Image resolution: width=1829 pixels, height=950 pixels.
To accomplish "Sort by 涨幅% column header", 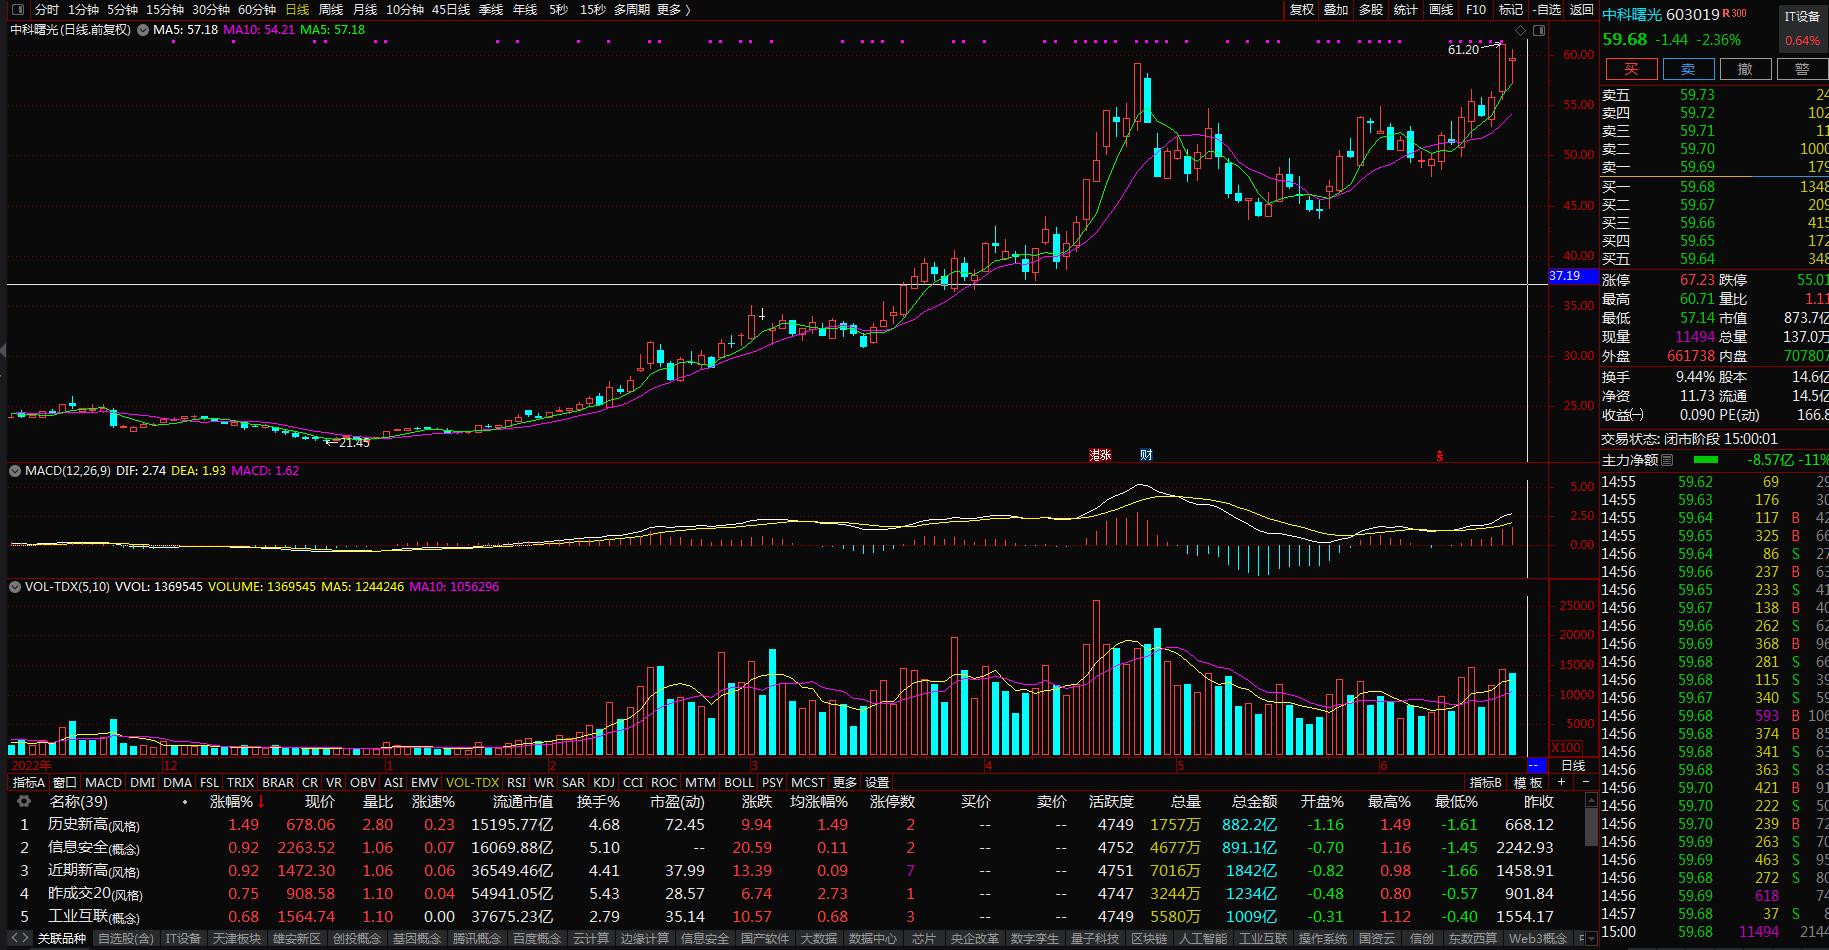I will pyautogui.click(x=231, y=802).
